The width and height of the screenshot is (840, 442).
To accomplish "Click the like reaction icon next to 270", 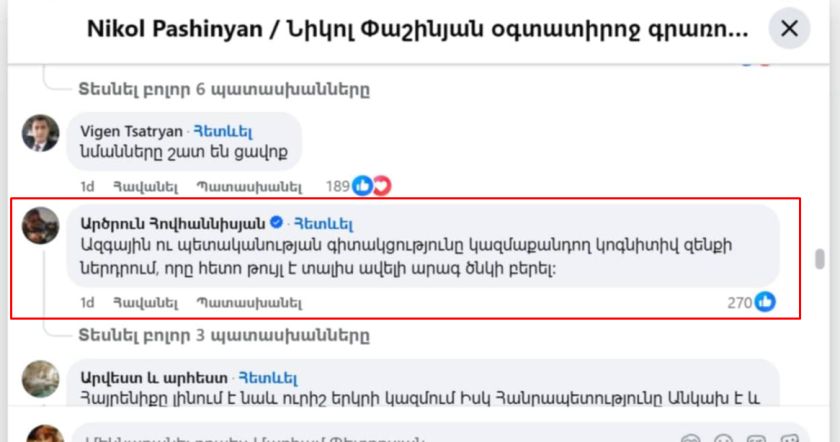I will coord(765,301).
